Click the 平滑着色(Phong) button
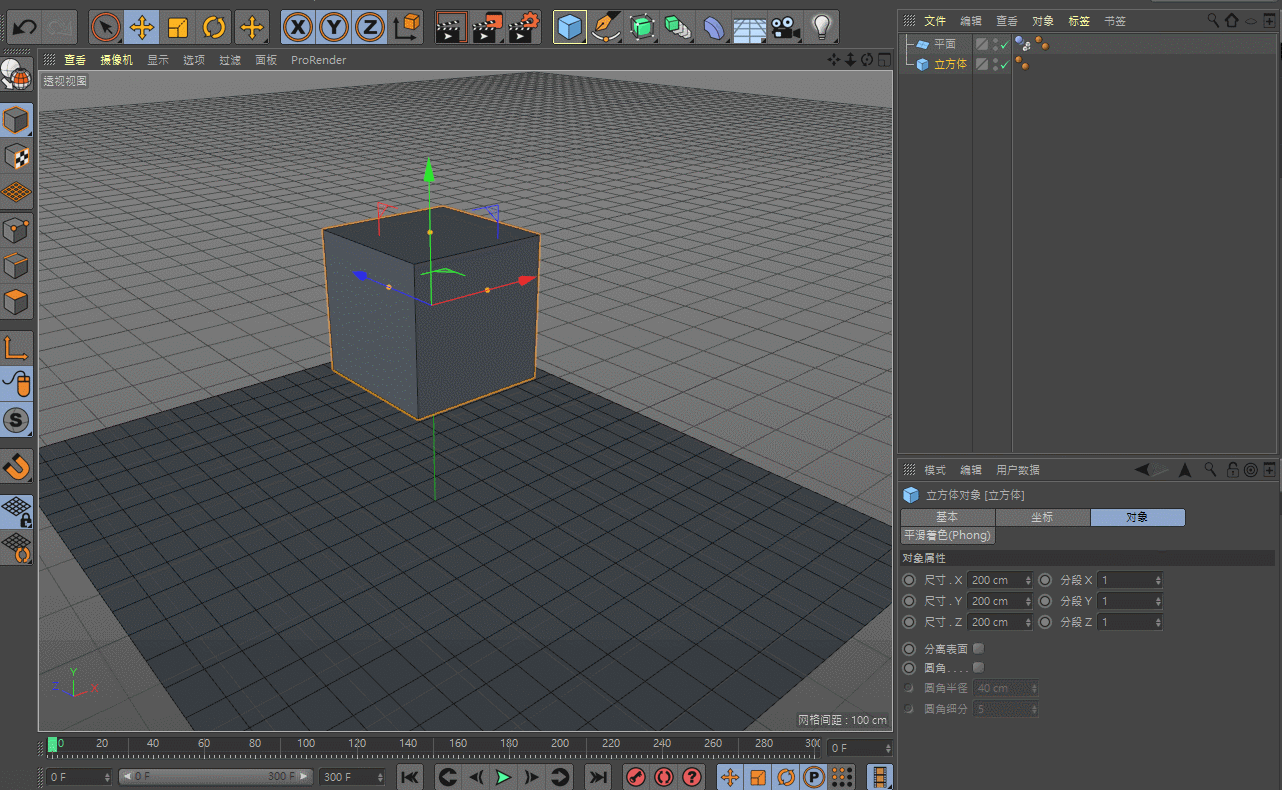 point(948,535)
